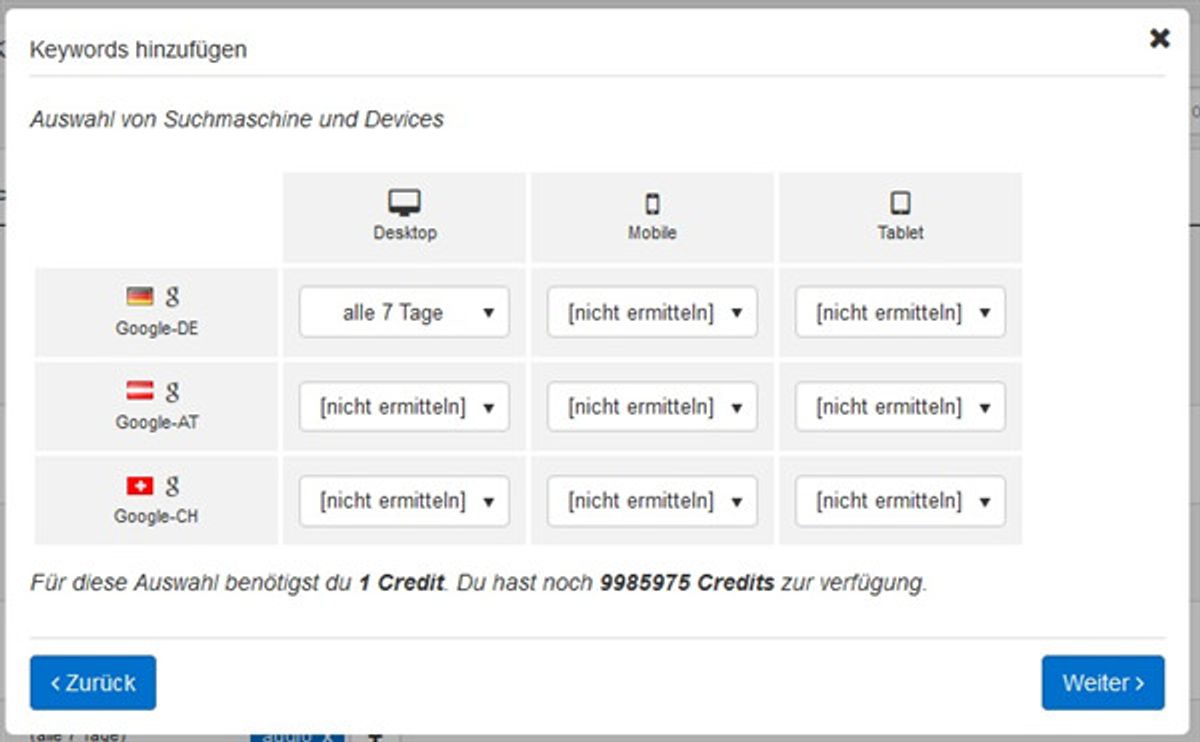Click the Google-AT row label
The width and height of the screenshot is (1200, 742).
(157, 422)
